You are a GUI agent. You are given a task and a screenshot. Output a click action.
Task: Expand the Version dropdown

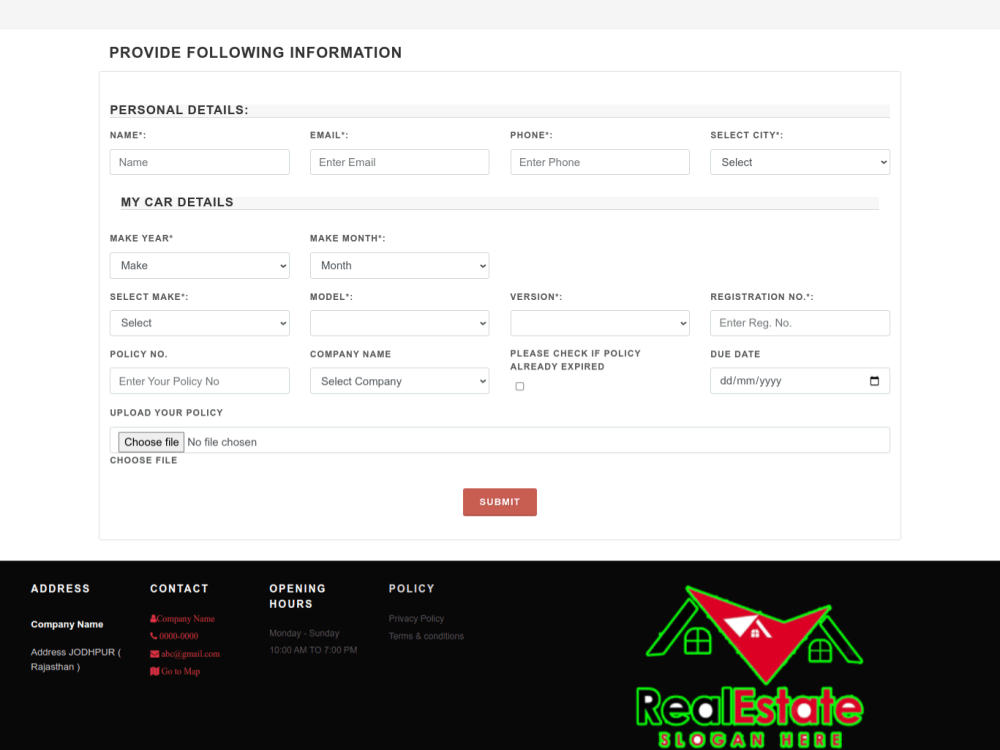pyautogui.click(x=599, y=323)
